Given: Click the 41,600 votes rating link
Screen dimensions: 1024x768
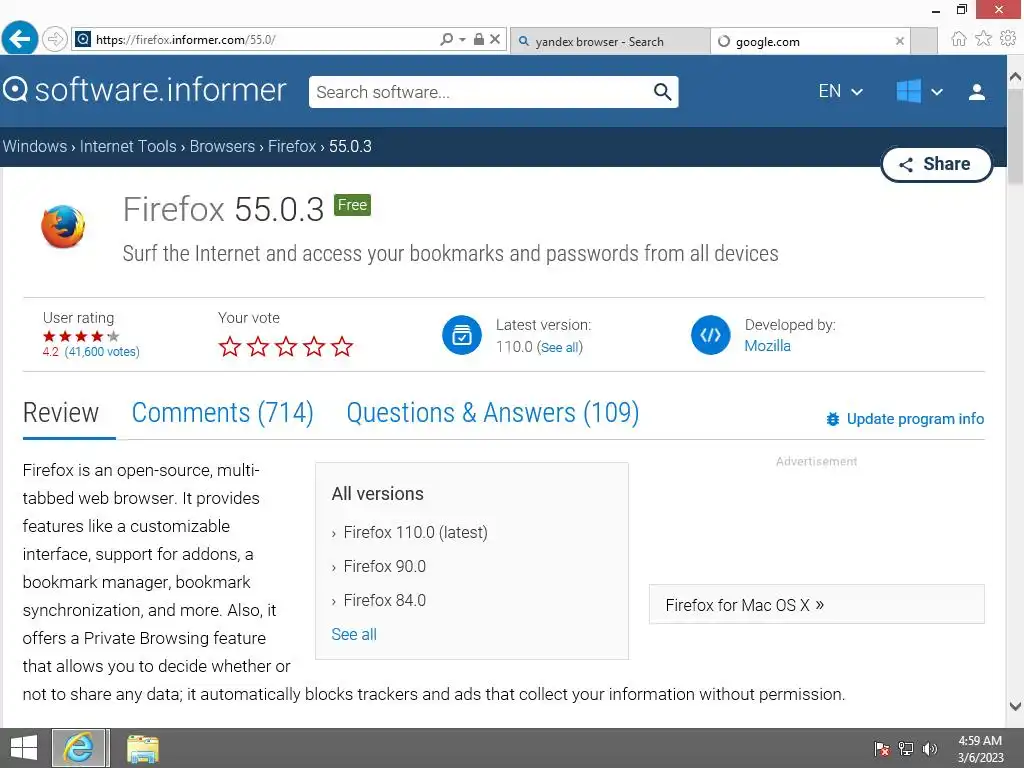Looking at the screenshot, I should 102,351.
